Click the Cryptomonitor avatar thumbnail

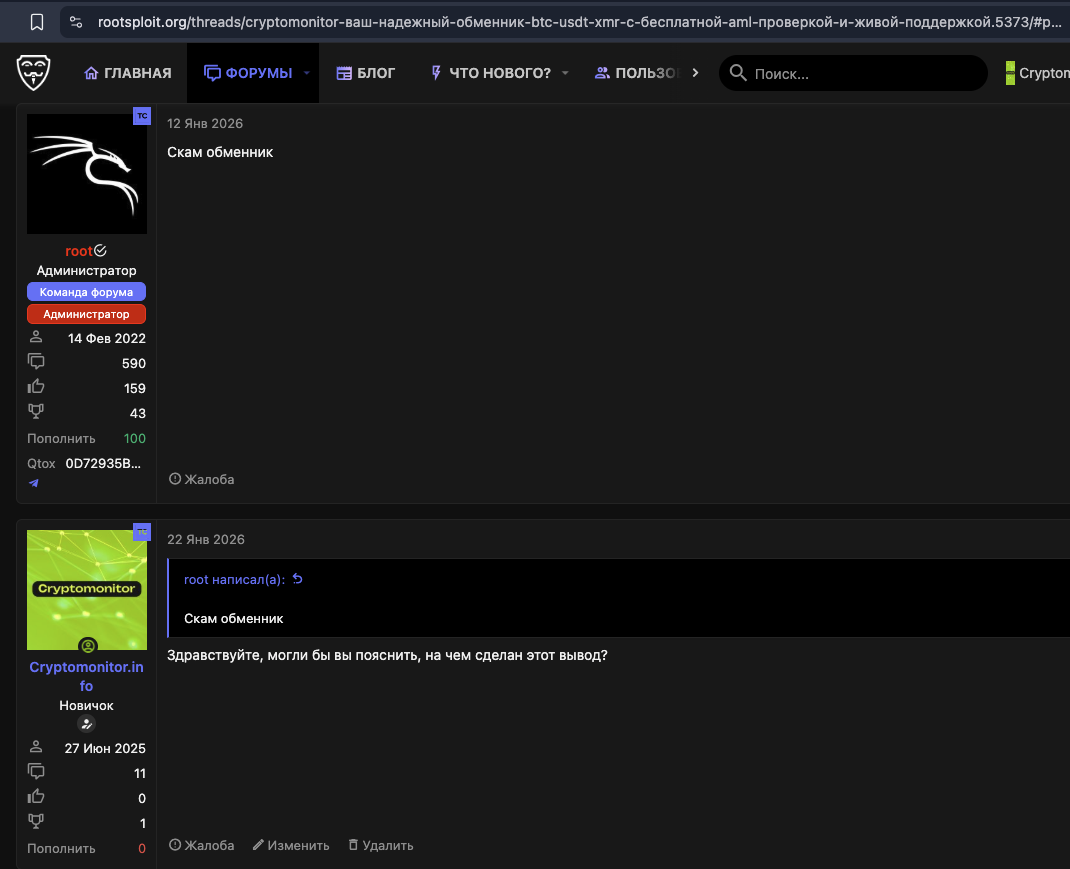[x=87, y=590]
